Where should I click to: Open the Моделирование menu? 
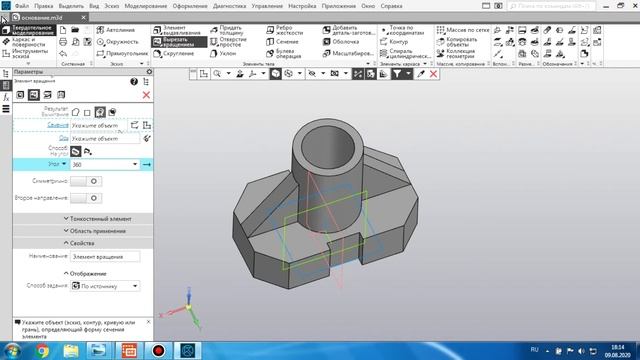point(146,6)
